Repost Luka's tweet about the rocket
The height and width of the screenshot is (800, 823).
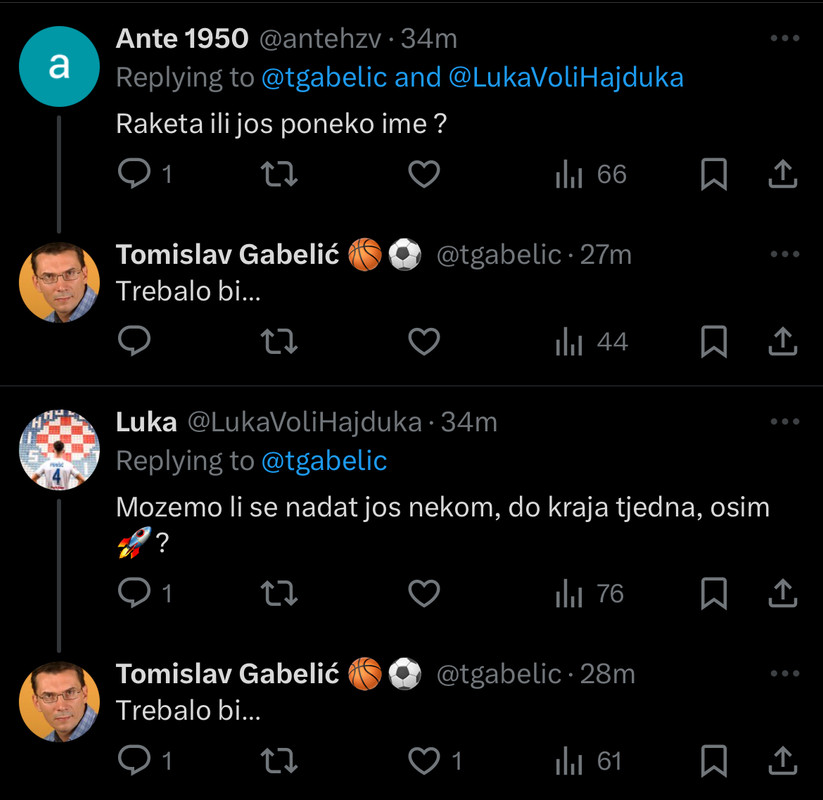[x=279, y=594]
